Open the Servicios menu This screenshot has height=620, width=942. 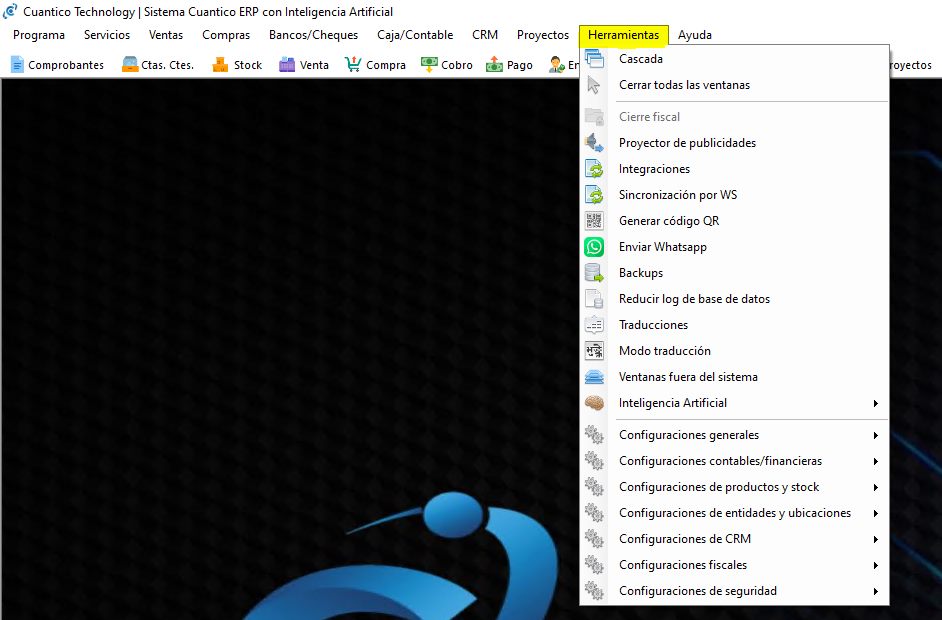[107, 35]
